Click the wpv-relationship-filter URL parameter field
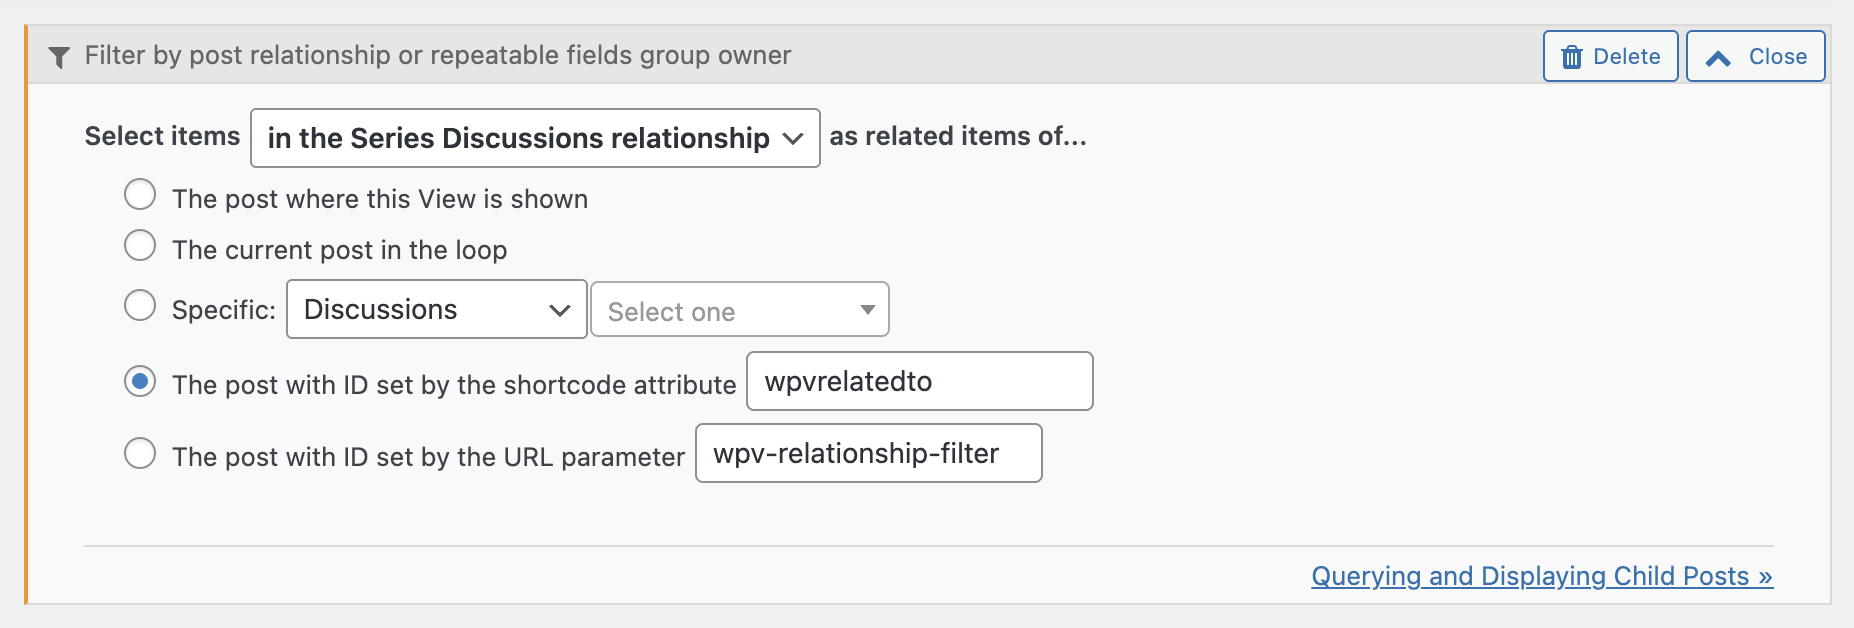The image size is (1854, 628). [868, 453]
